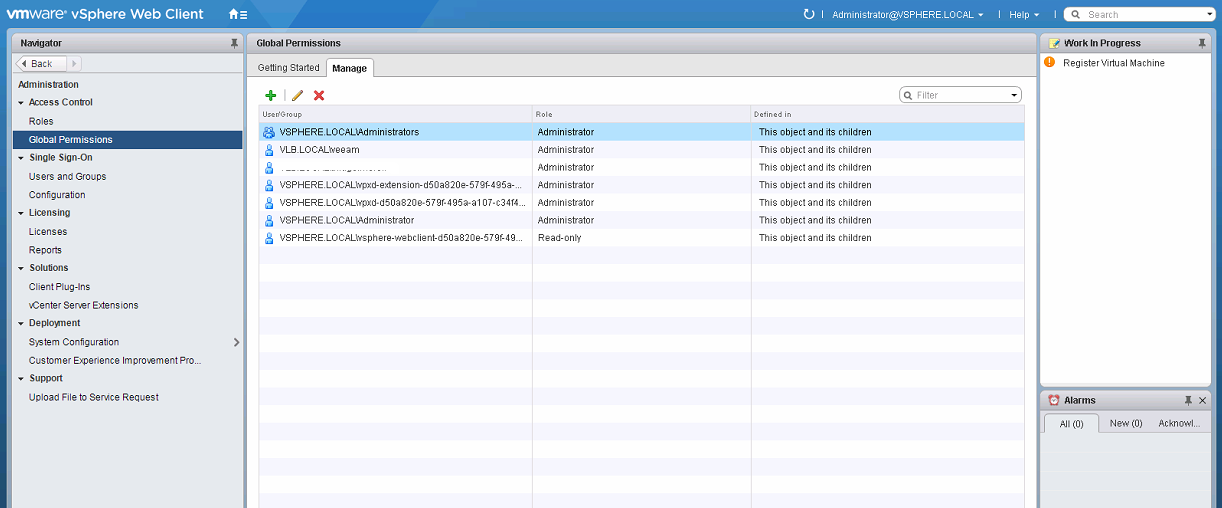Image resolution: width=1222 pixels, height=508 pixels.
Task: Expand System Configuration chevron arrow
Action: pyautogui.click(x=236, y=342)
